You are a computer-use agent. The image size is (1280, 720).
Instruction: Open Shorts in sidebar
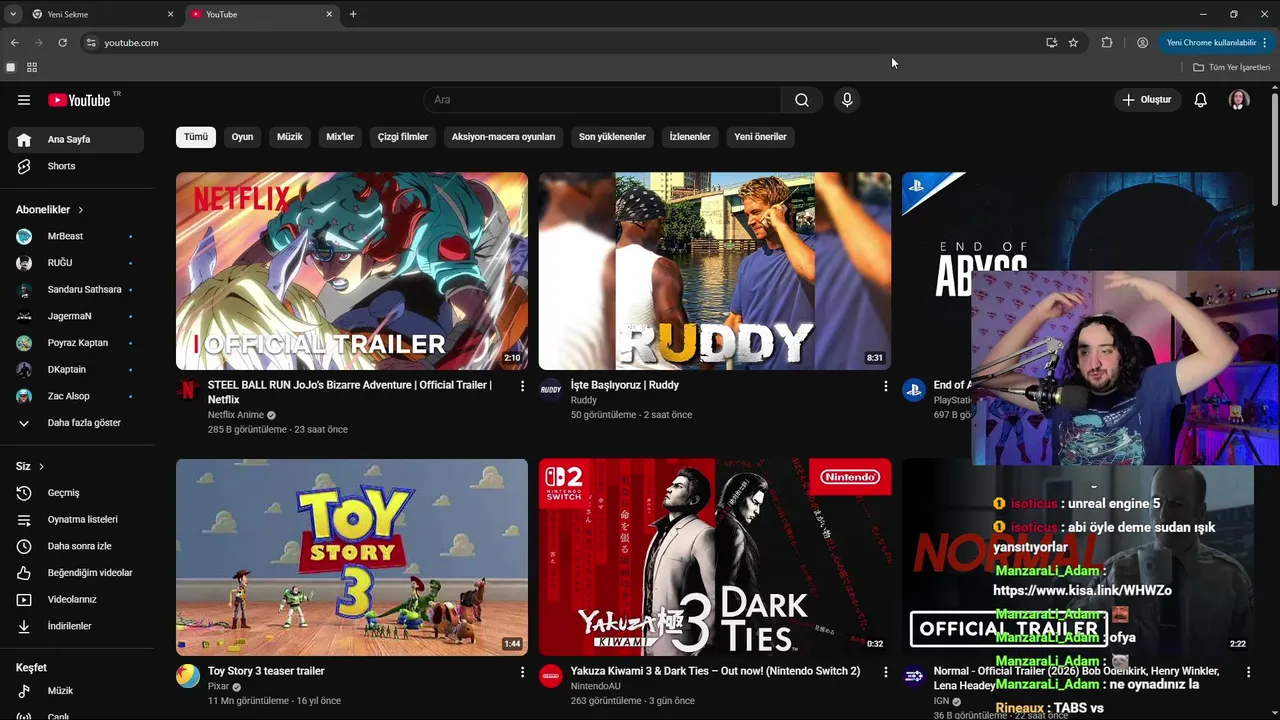[x=76, y=166]
